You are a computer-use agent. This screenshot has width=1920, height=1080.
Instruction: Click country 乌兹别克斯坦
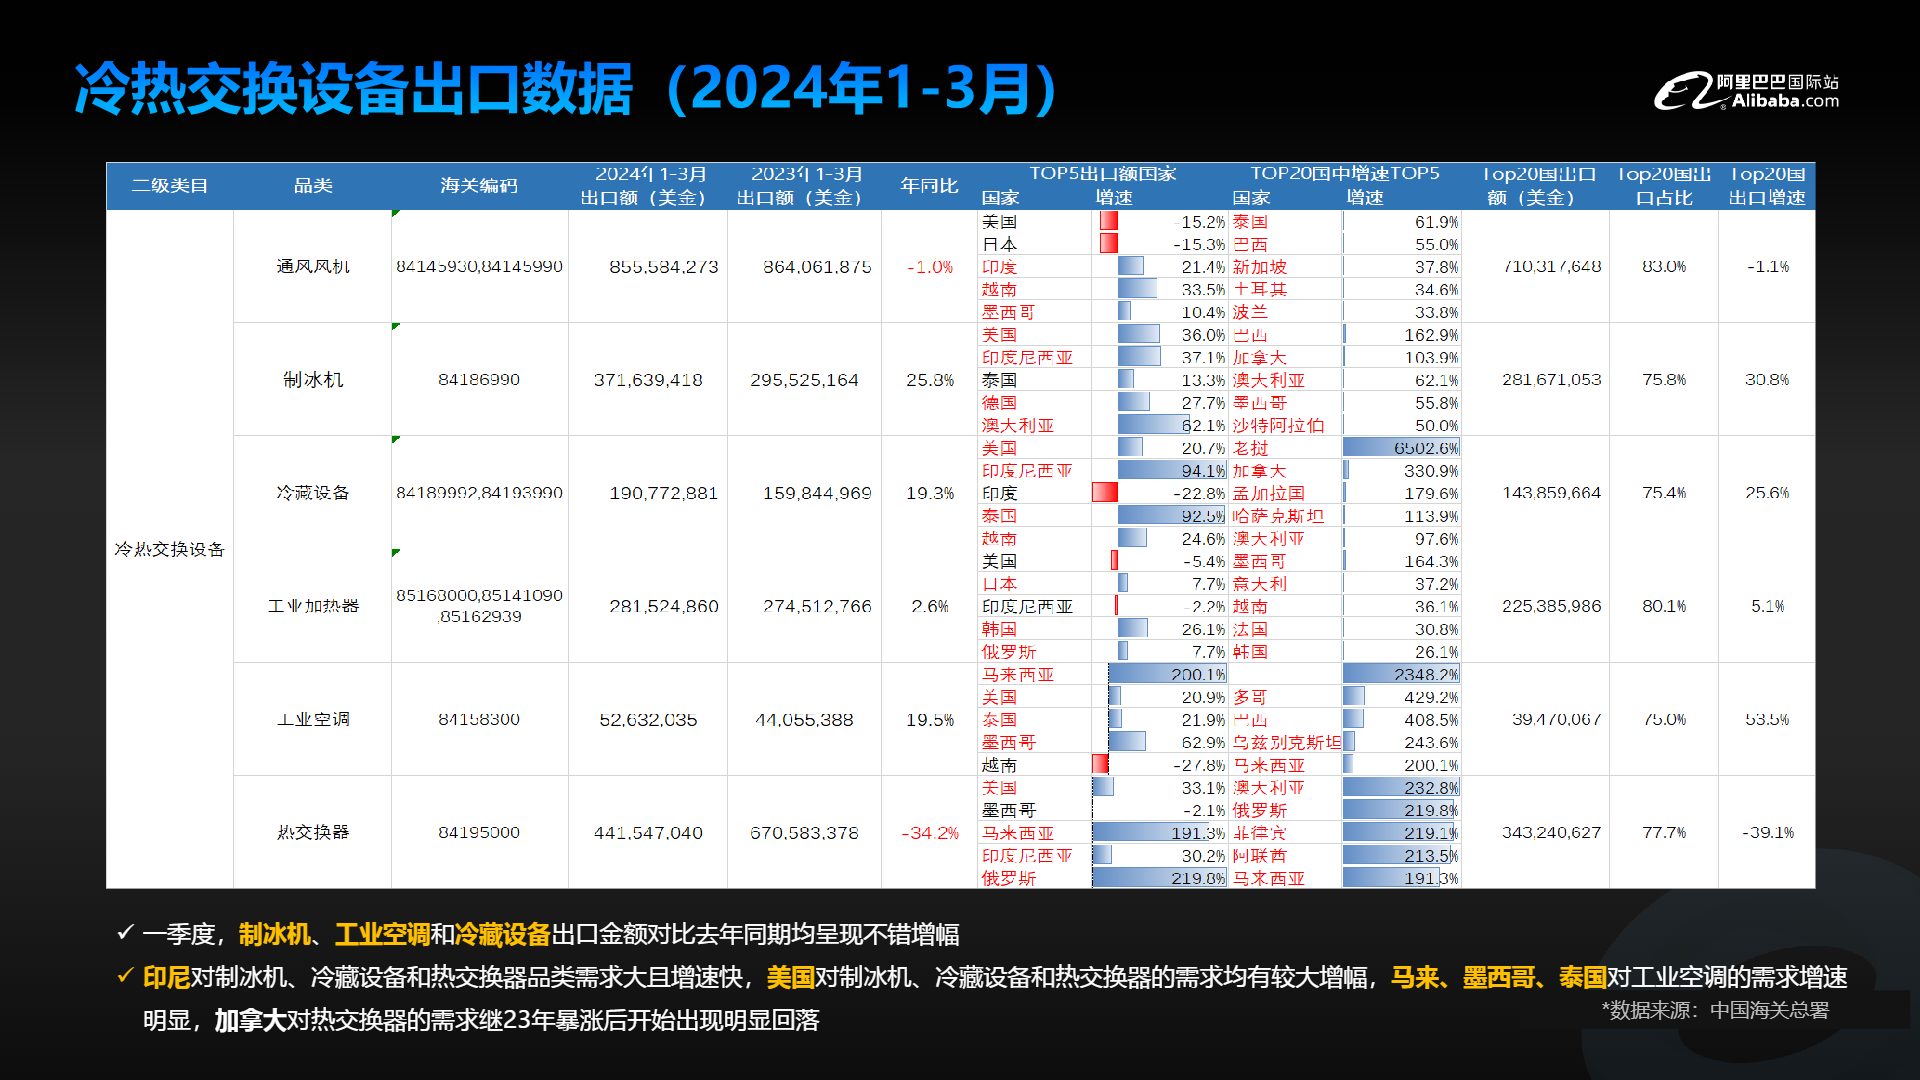pos(1287,742)
